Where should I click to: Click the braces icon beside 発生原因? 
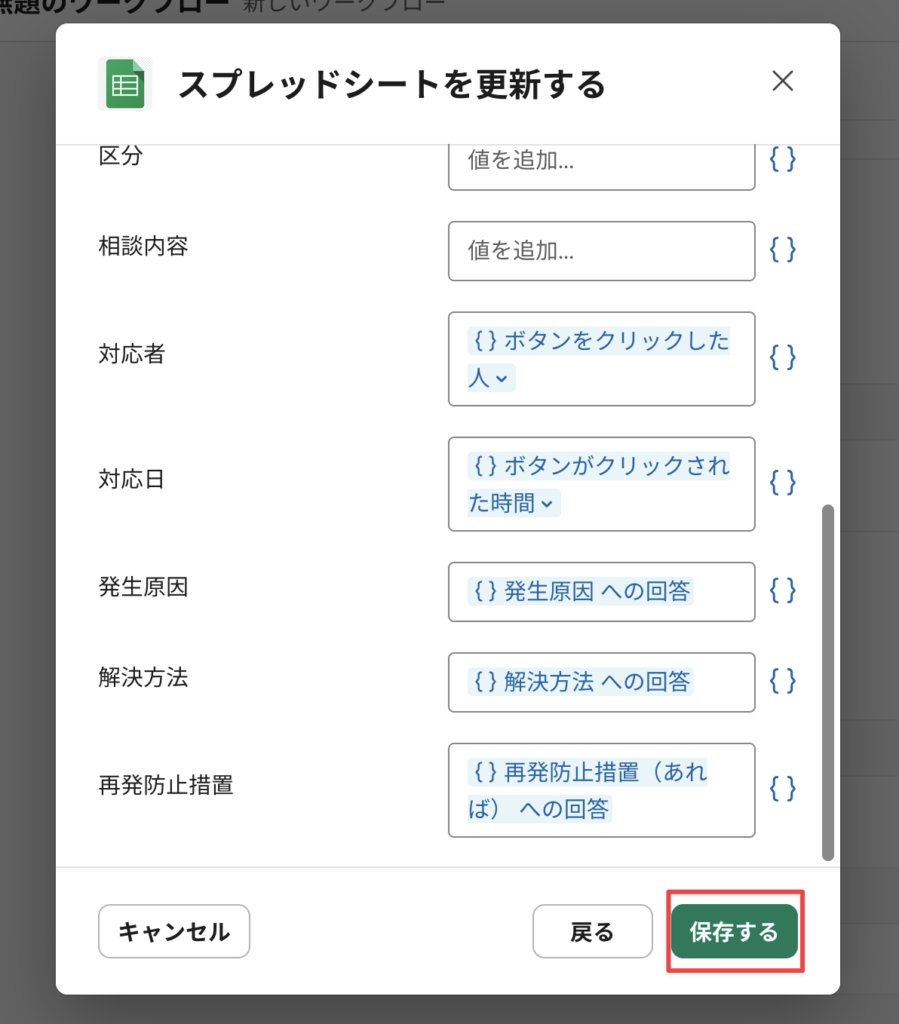(x=782, y=591)
